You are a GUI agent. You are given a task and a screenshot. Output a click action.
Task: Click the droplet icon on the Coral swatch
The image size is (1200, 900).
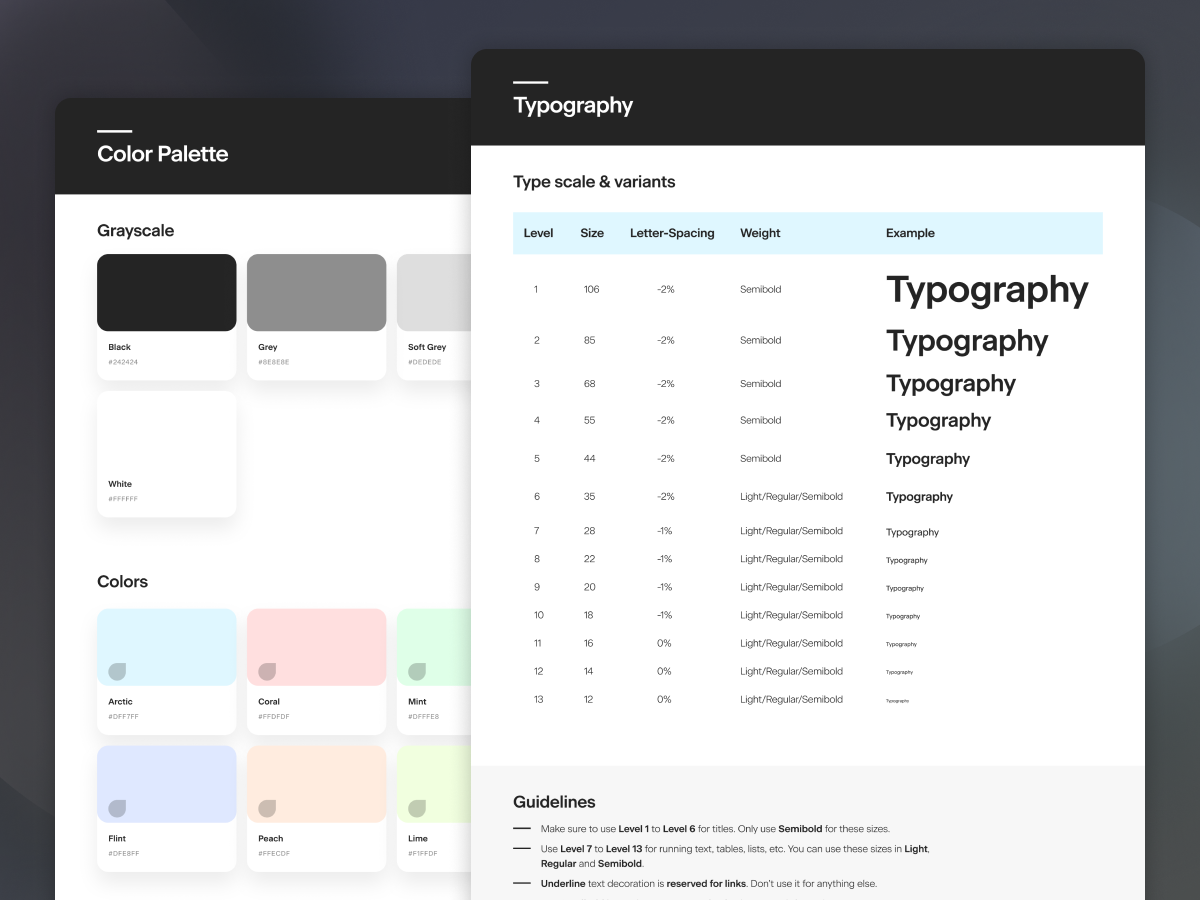[267, 671]
